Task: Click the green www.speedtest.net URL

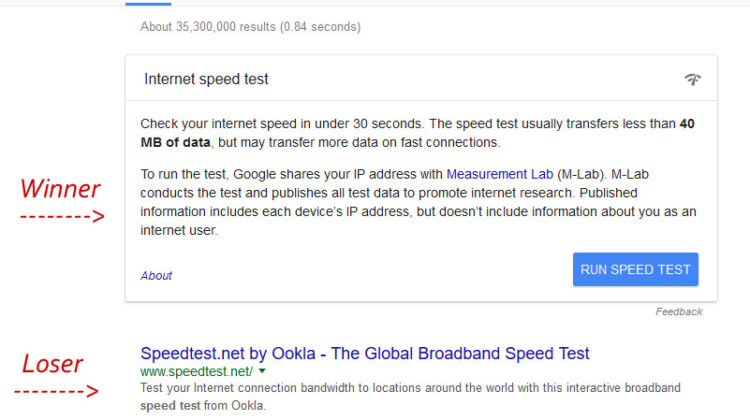Action: [196, 371]
